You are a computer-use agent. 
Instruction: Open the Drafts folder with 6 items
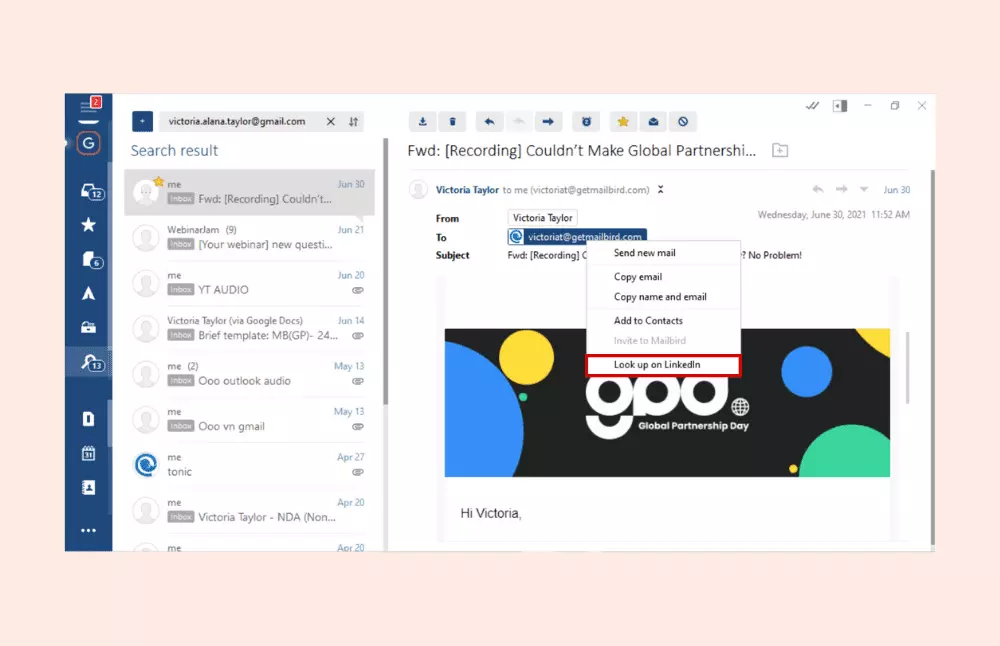(91, 260)
